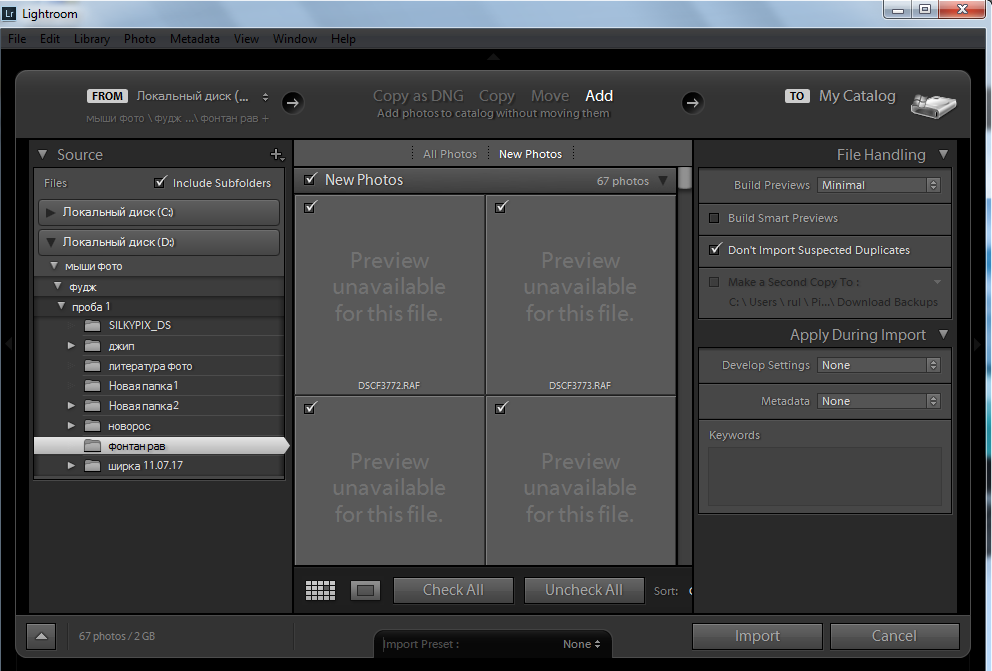This screenshot has width=992, height=671.
Task: Switch to All Photos tab
Action: [450, 154]
